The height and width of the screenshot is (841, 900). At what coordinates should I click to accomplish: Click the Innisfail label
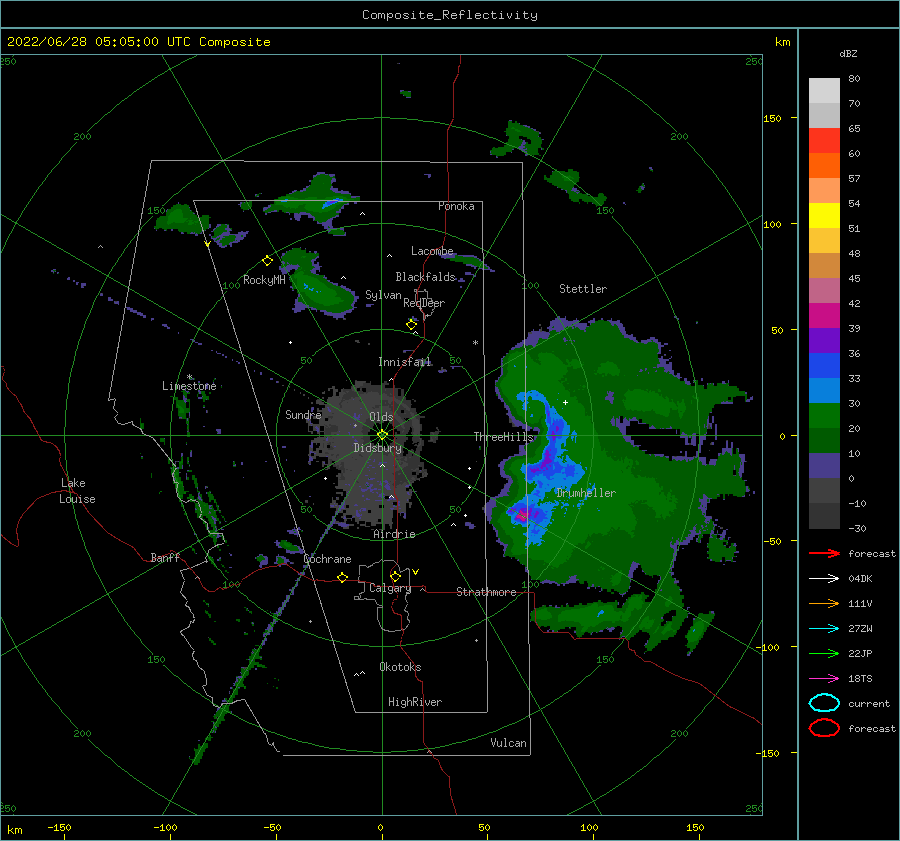[x=405, y=362]
